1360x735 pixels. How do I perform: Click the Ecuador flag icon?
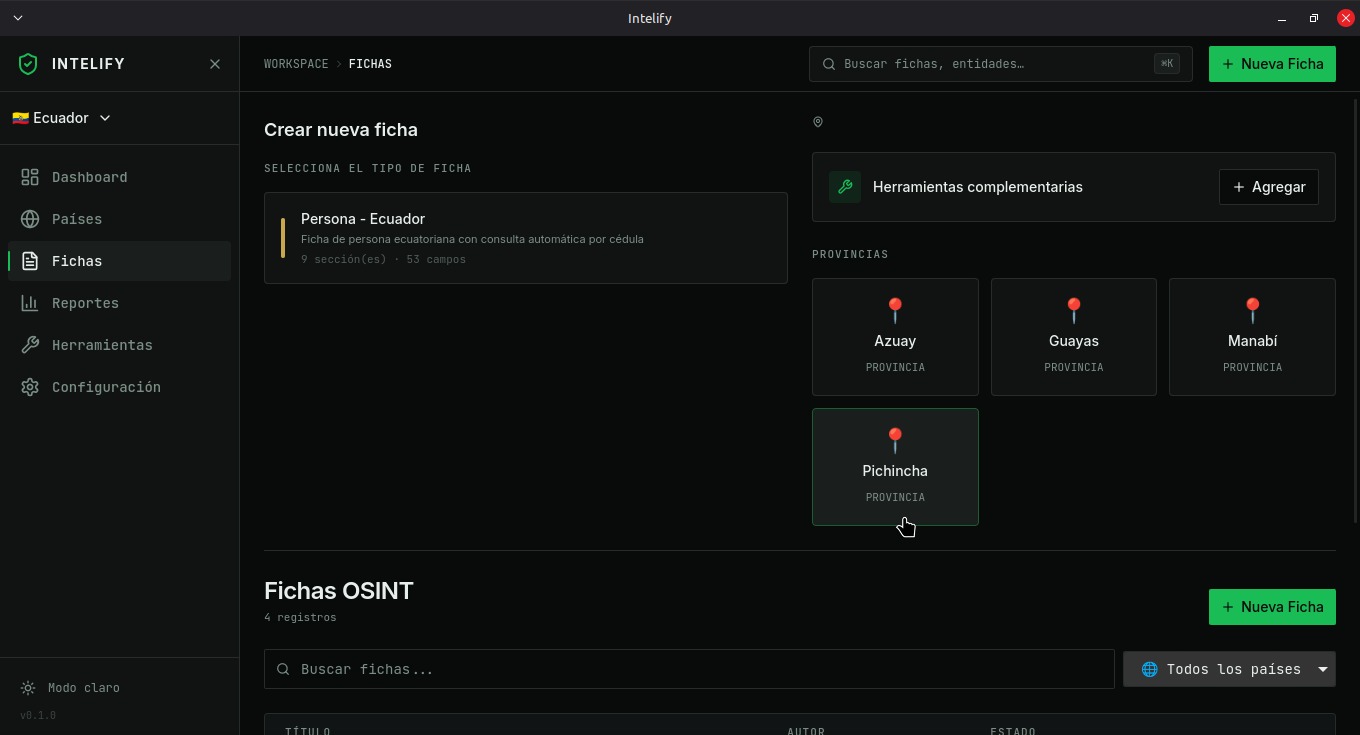coord(20,118)
